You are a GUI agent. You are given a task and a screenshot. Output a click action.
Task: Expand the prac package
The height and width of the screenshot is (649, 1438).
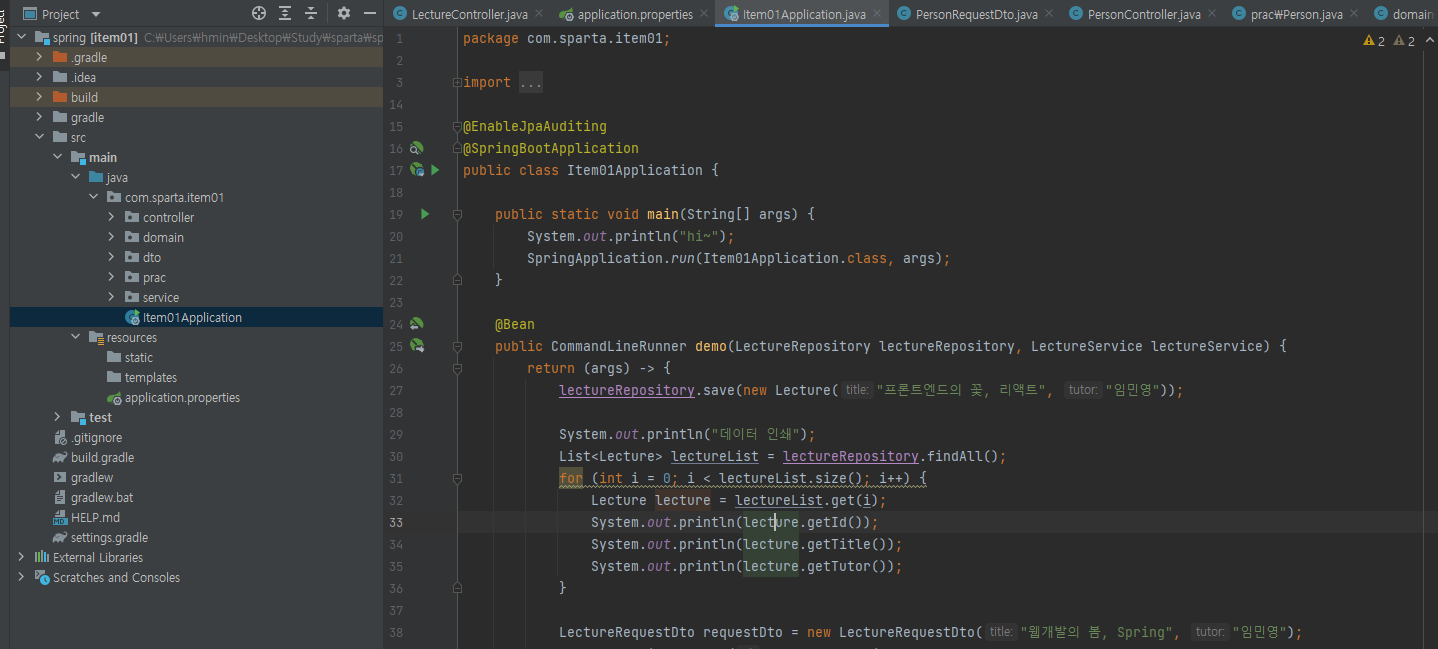click(x=112, y=277)
